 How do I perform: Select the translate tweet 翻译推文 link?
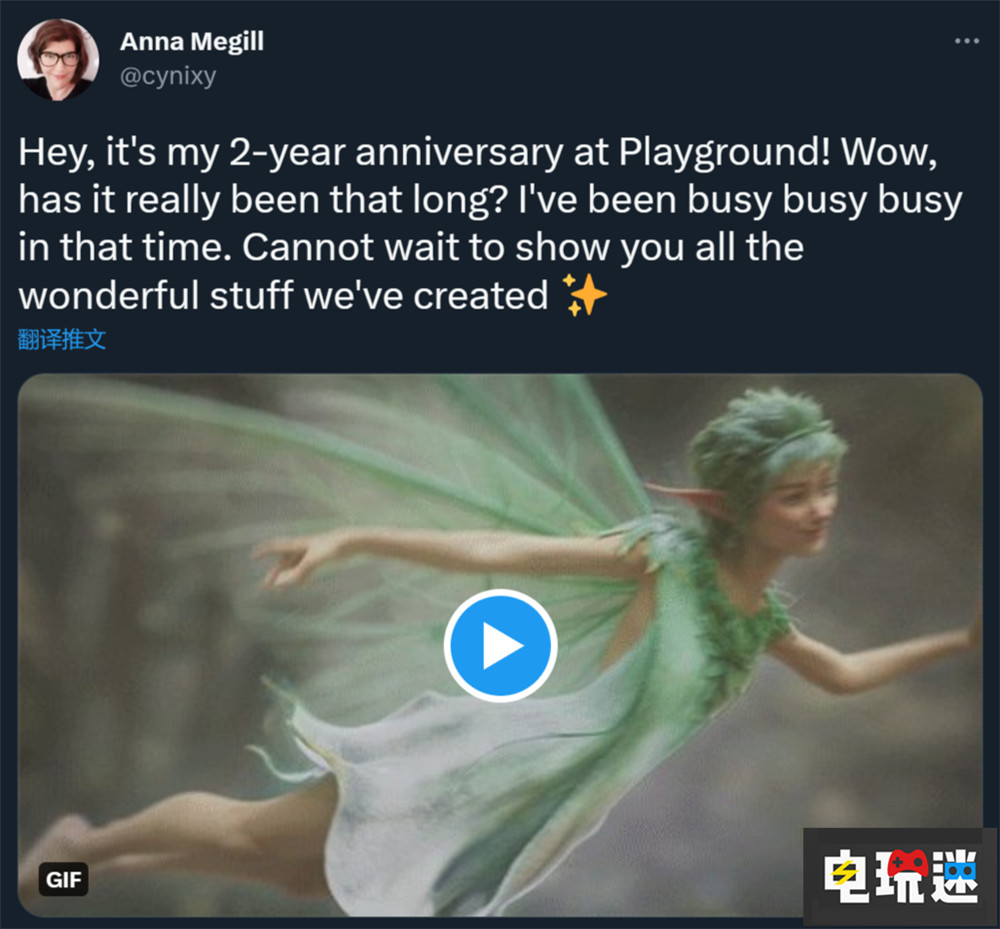point(62,338)
